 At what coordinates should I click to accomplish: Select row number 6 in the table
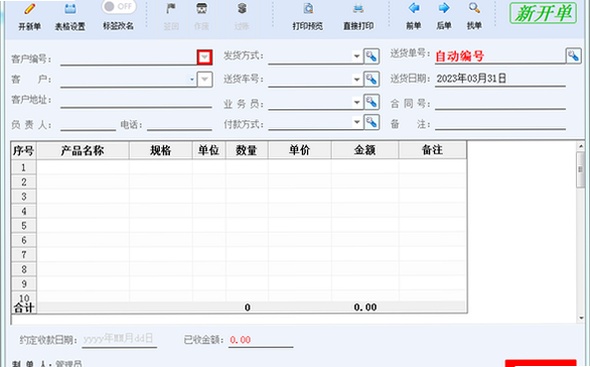tap(24, 240)
